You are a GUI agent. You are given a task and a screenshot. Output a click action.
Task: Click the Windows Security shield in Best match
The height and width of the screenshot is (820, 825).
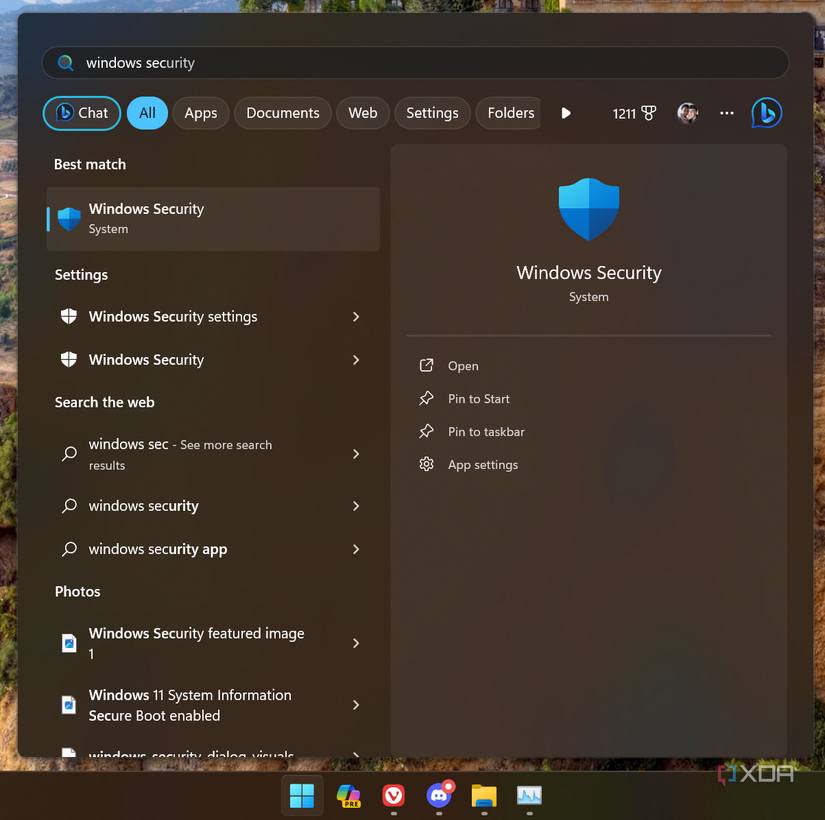(x=69, y=218)
